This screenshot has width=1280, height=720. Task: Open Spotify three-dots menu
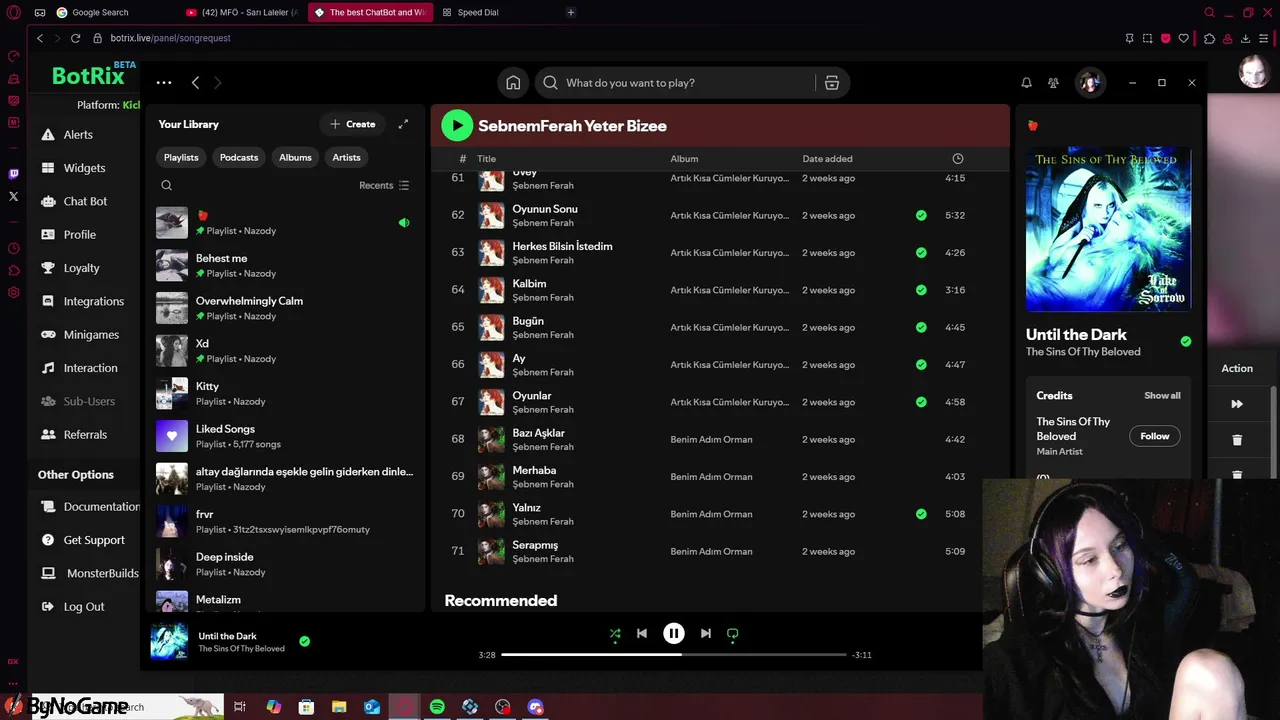click(164, 83)
